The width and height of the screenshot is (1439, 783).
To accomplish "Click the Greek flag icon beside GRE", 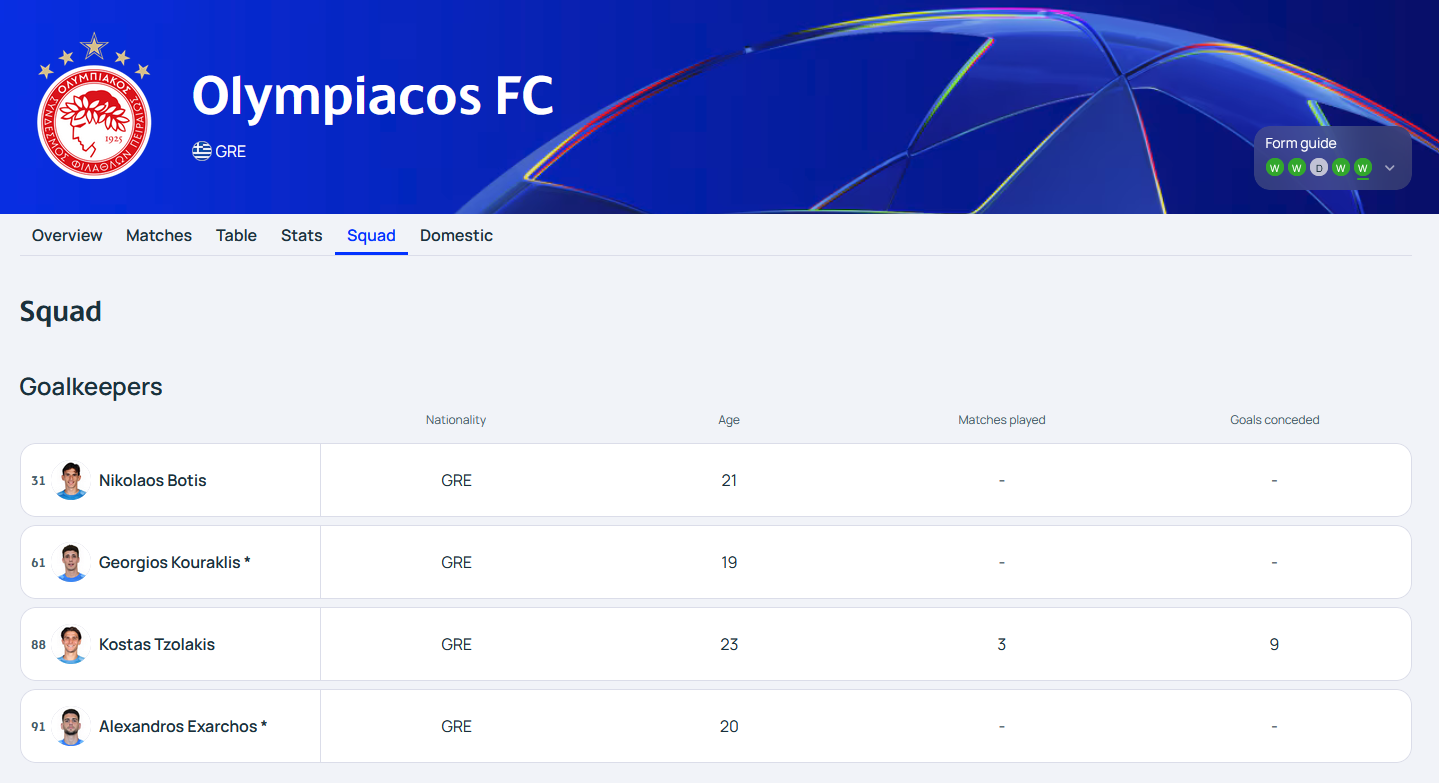I will [x=202, y=151].
